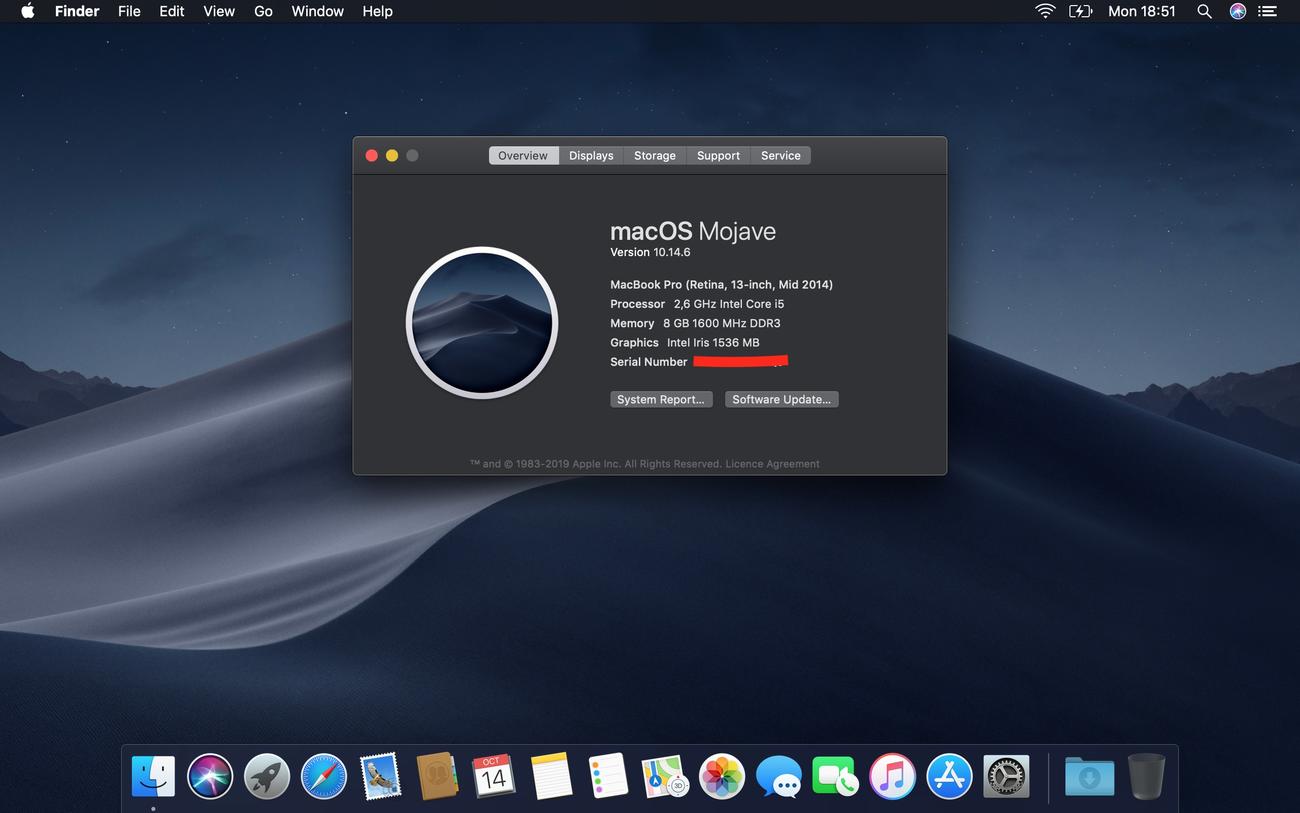Open Spotlight search magnifier
Viewport: 1300px width, 813px height.
1204,11
